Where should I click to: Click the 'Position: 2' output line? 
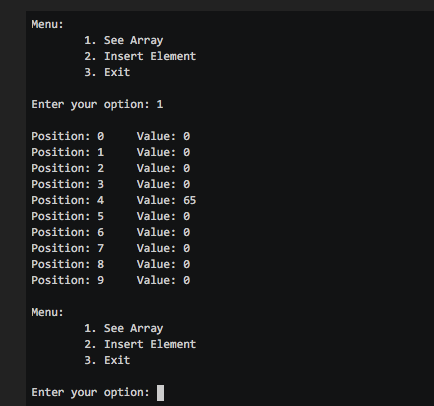point(111,168)
